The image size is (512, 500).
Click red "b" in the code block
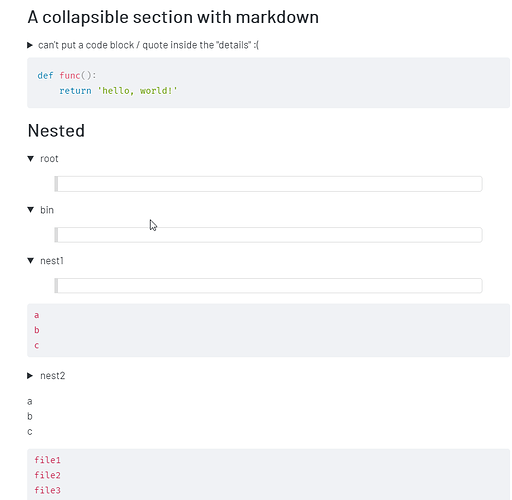pos(37,330)
